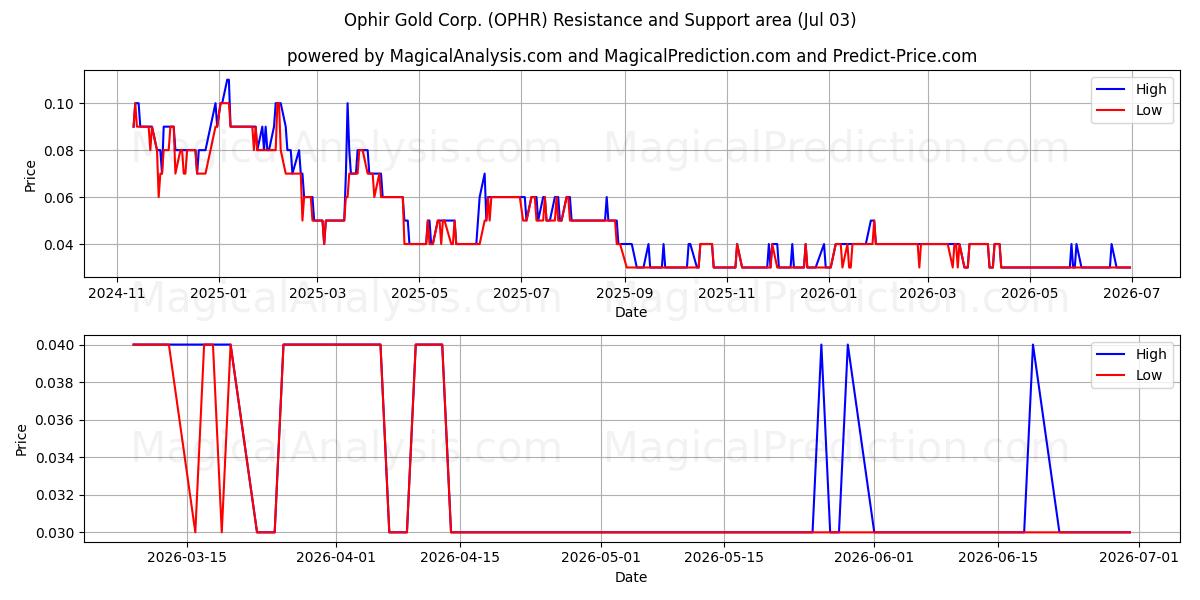Click the '0.034' y-axis label on the bottom chart
The image size is (1200, 600).
click(x=57, y=458)
